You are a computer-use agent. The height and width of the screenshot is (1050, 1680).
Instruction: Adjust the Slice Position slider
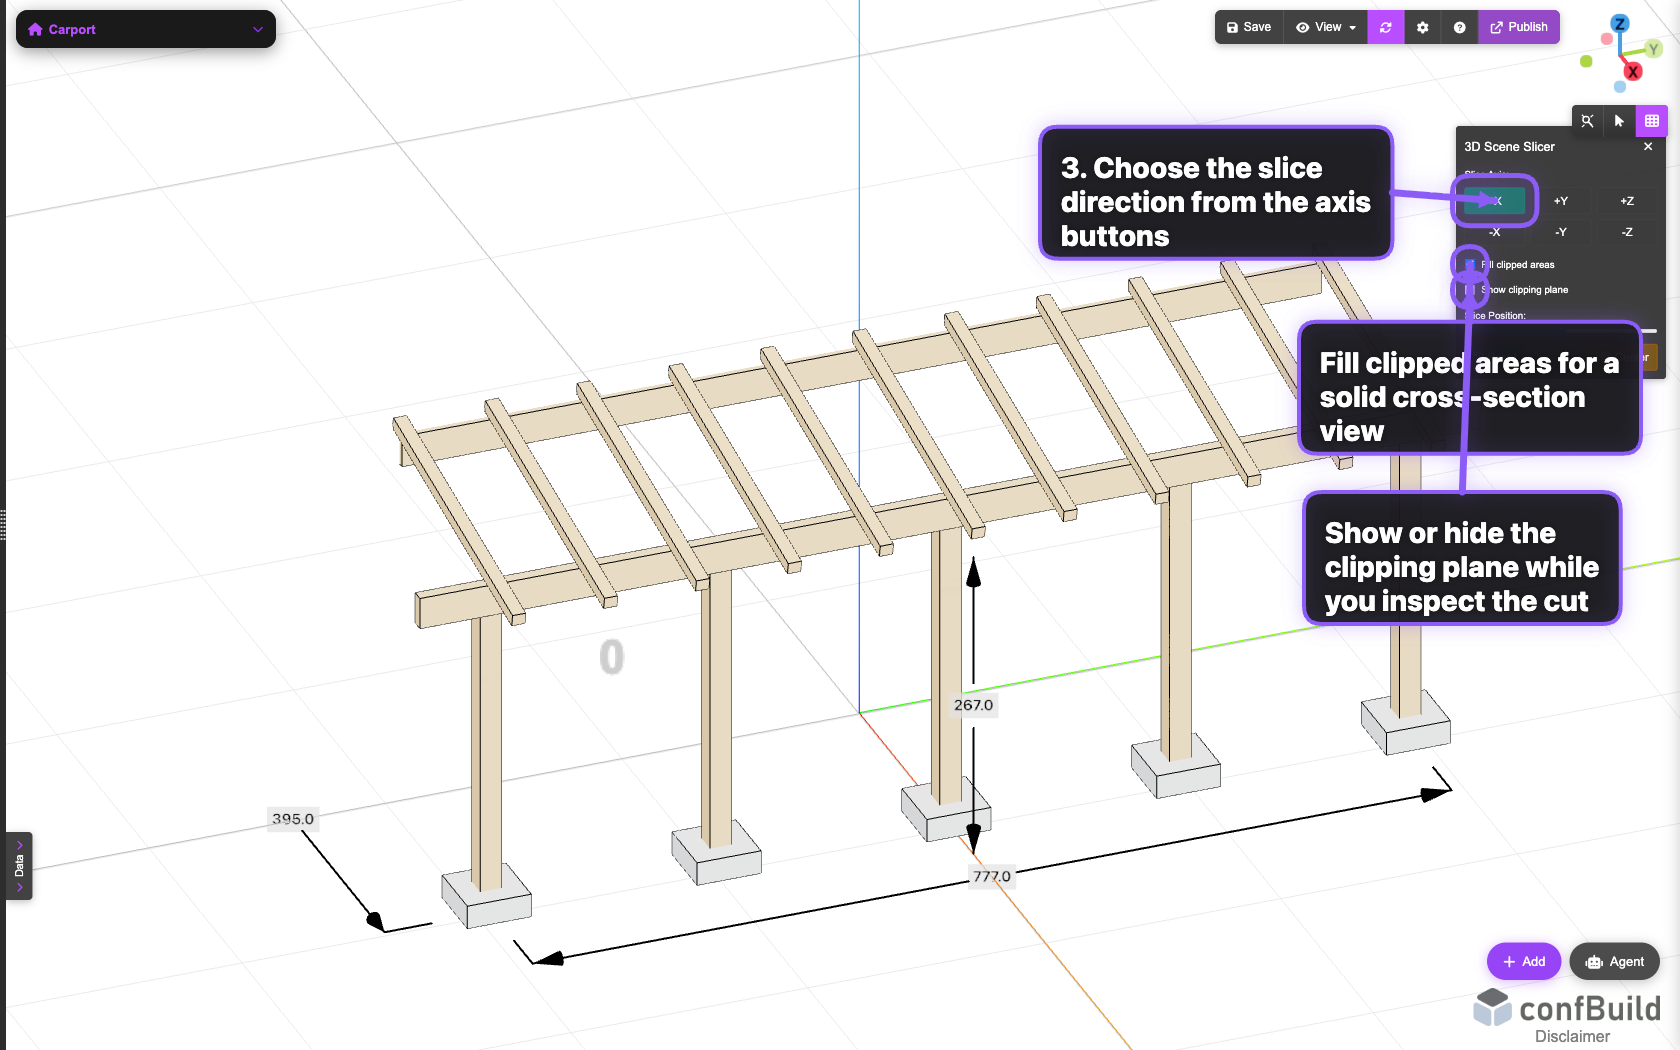(1649, 330)
